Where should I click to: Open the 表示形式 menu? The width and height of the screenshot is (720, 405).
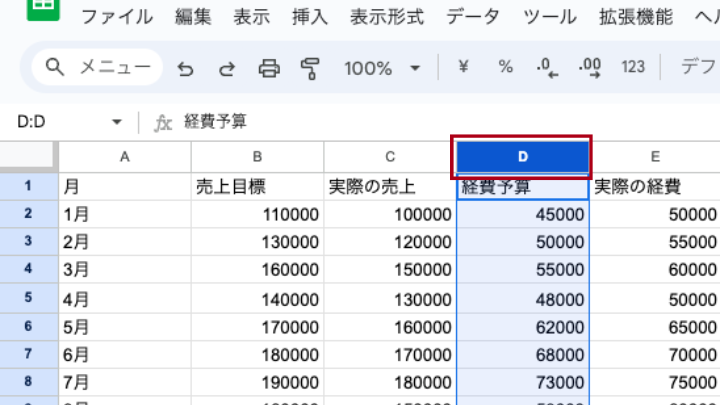click(387, 17)
